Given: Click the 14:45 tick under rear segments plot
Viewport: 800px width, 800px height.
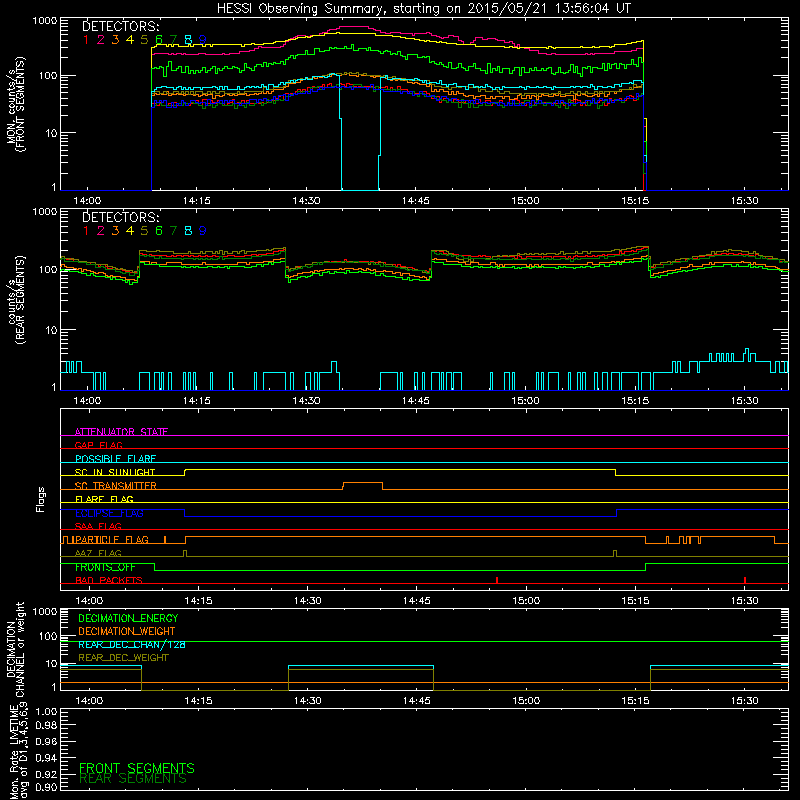Looking at the screenshot, I should (x=415, y=401).
